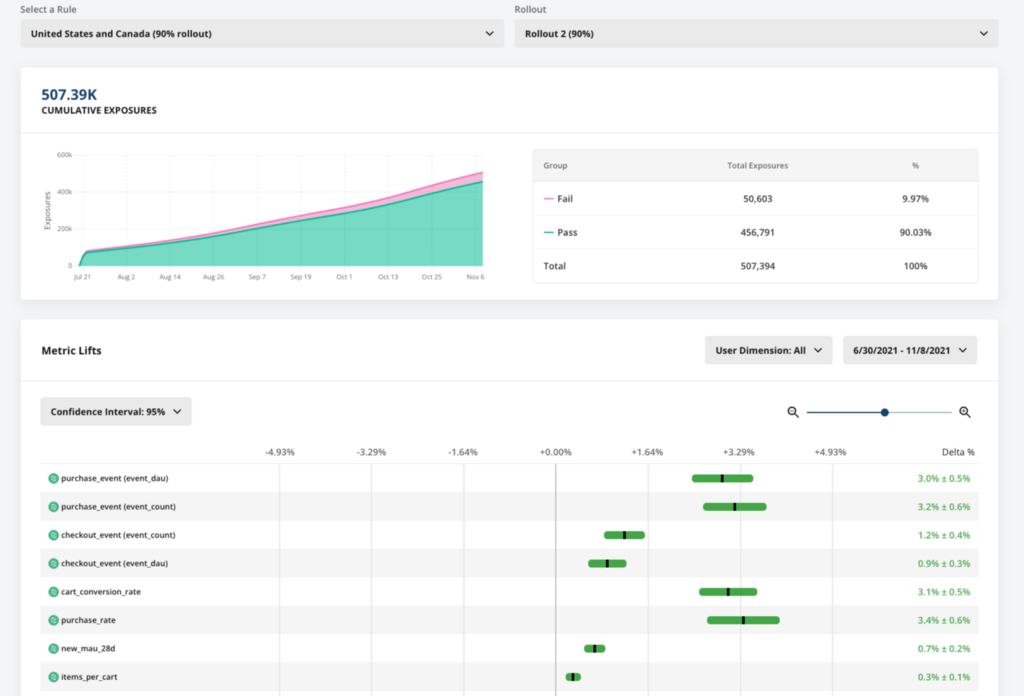Click the Fail group row label
Image resolution: width=1024 pixels, height=696 pixels.
pyautogui.click(x=565, y=198)
